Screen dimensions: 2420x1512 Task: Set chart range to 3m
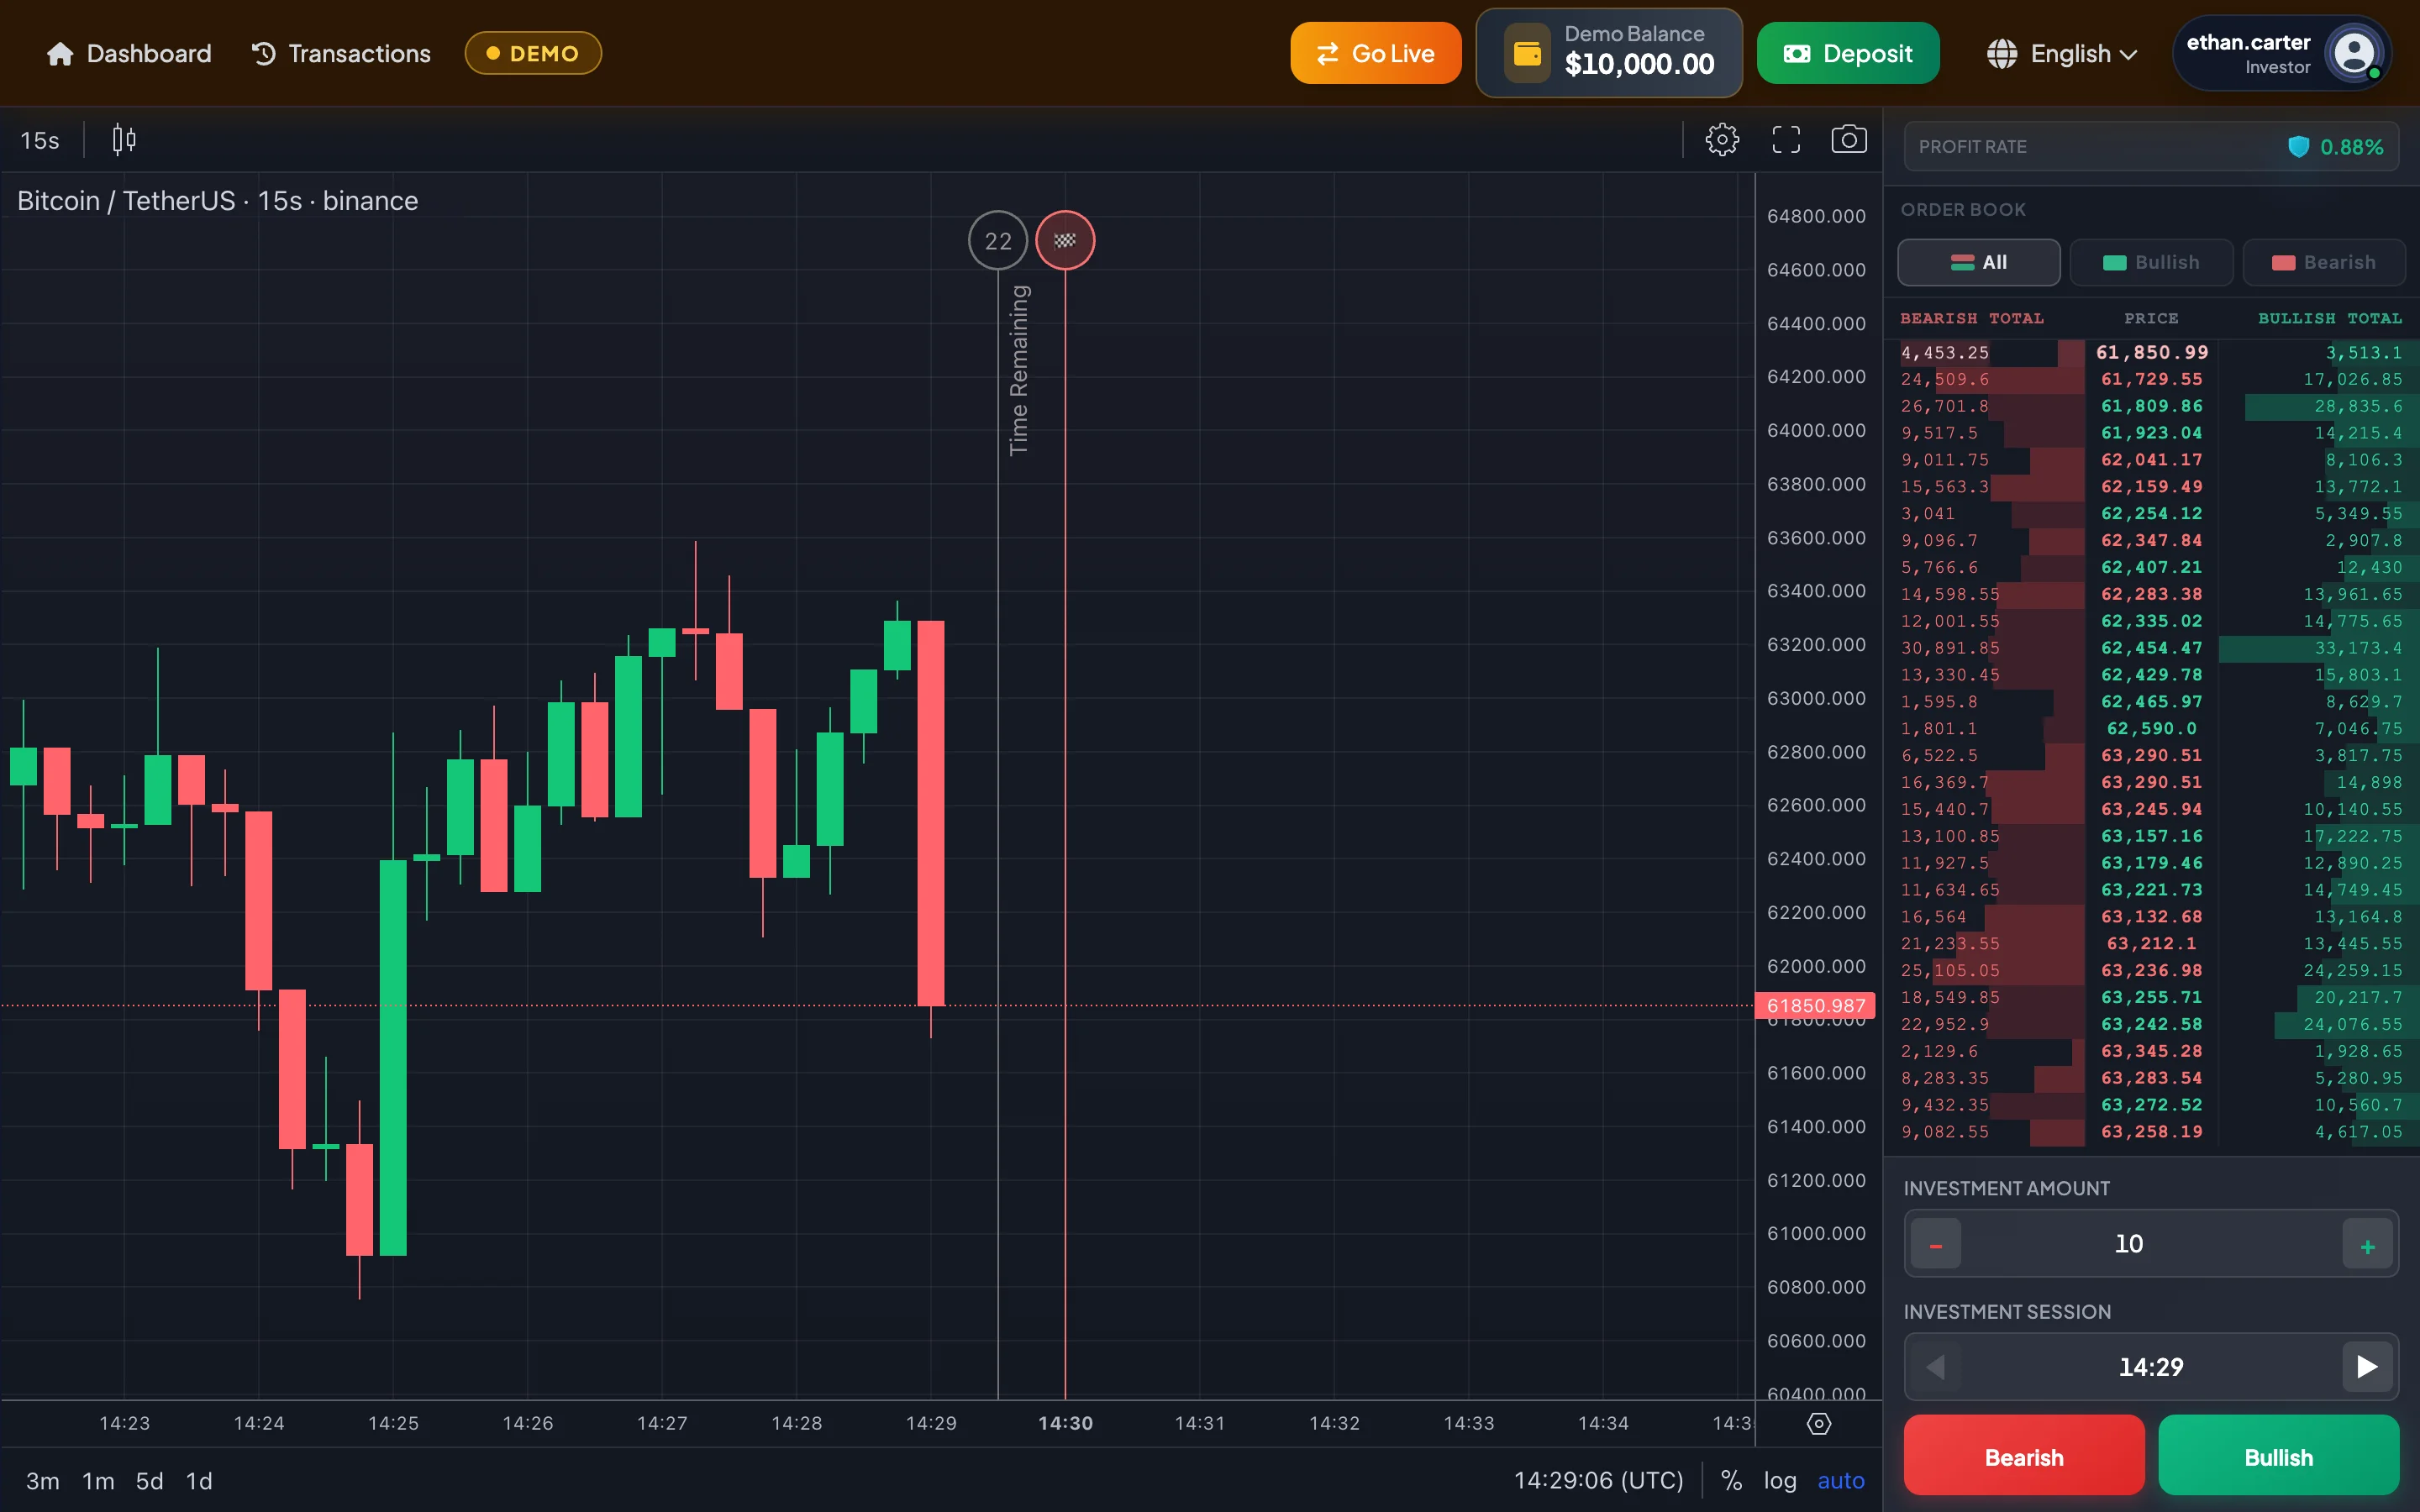coord(42,1481)
